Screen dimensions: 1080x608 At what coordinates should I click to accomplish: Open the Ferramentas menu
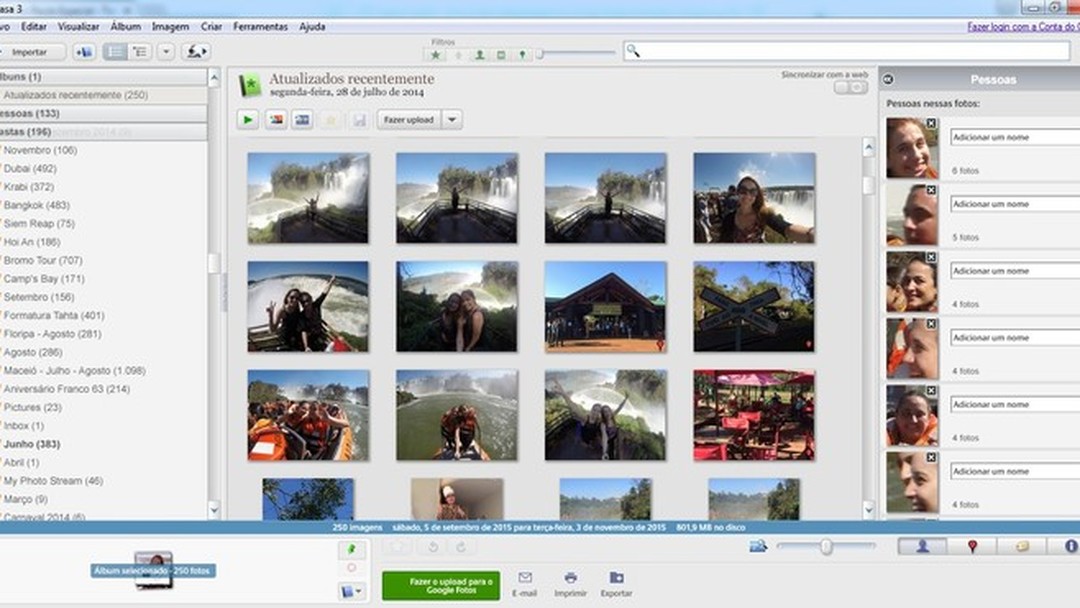[259, 26]
